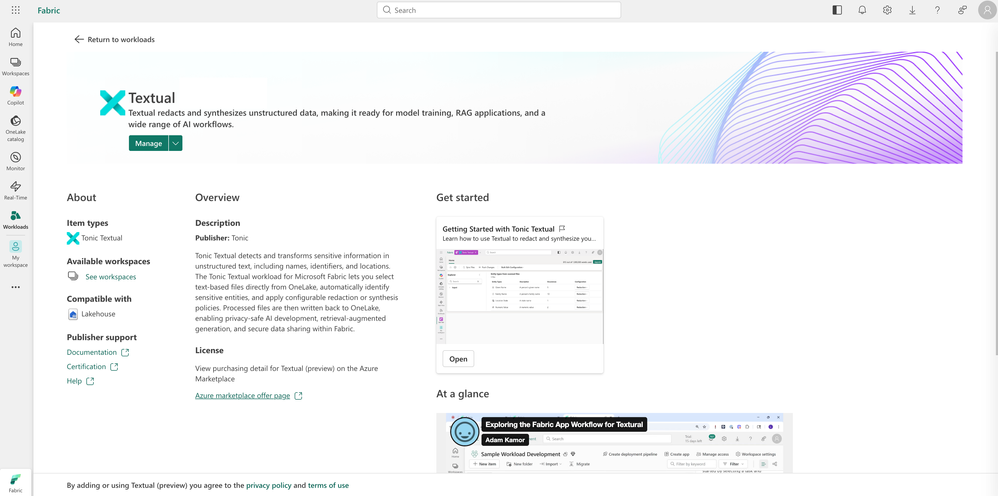Open the user account avatar
This screenshot has height=496, width=998.
[987, 11]
